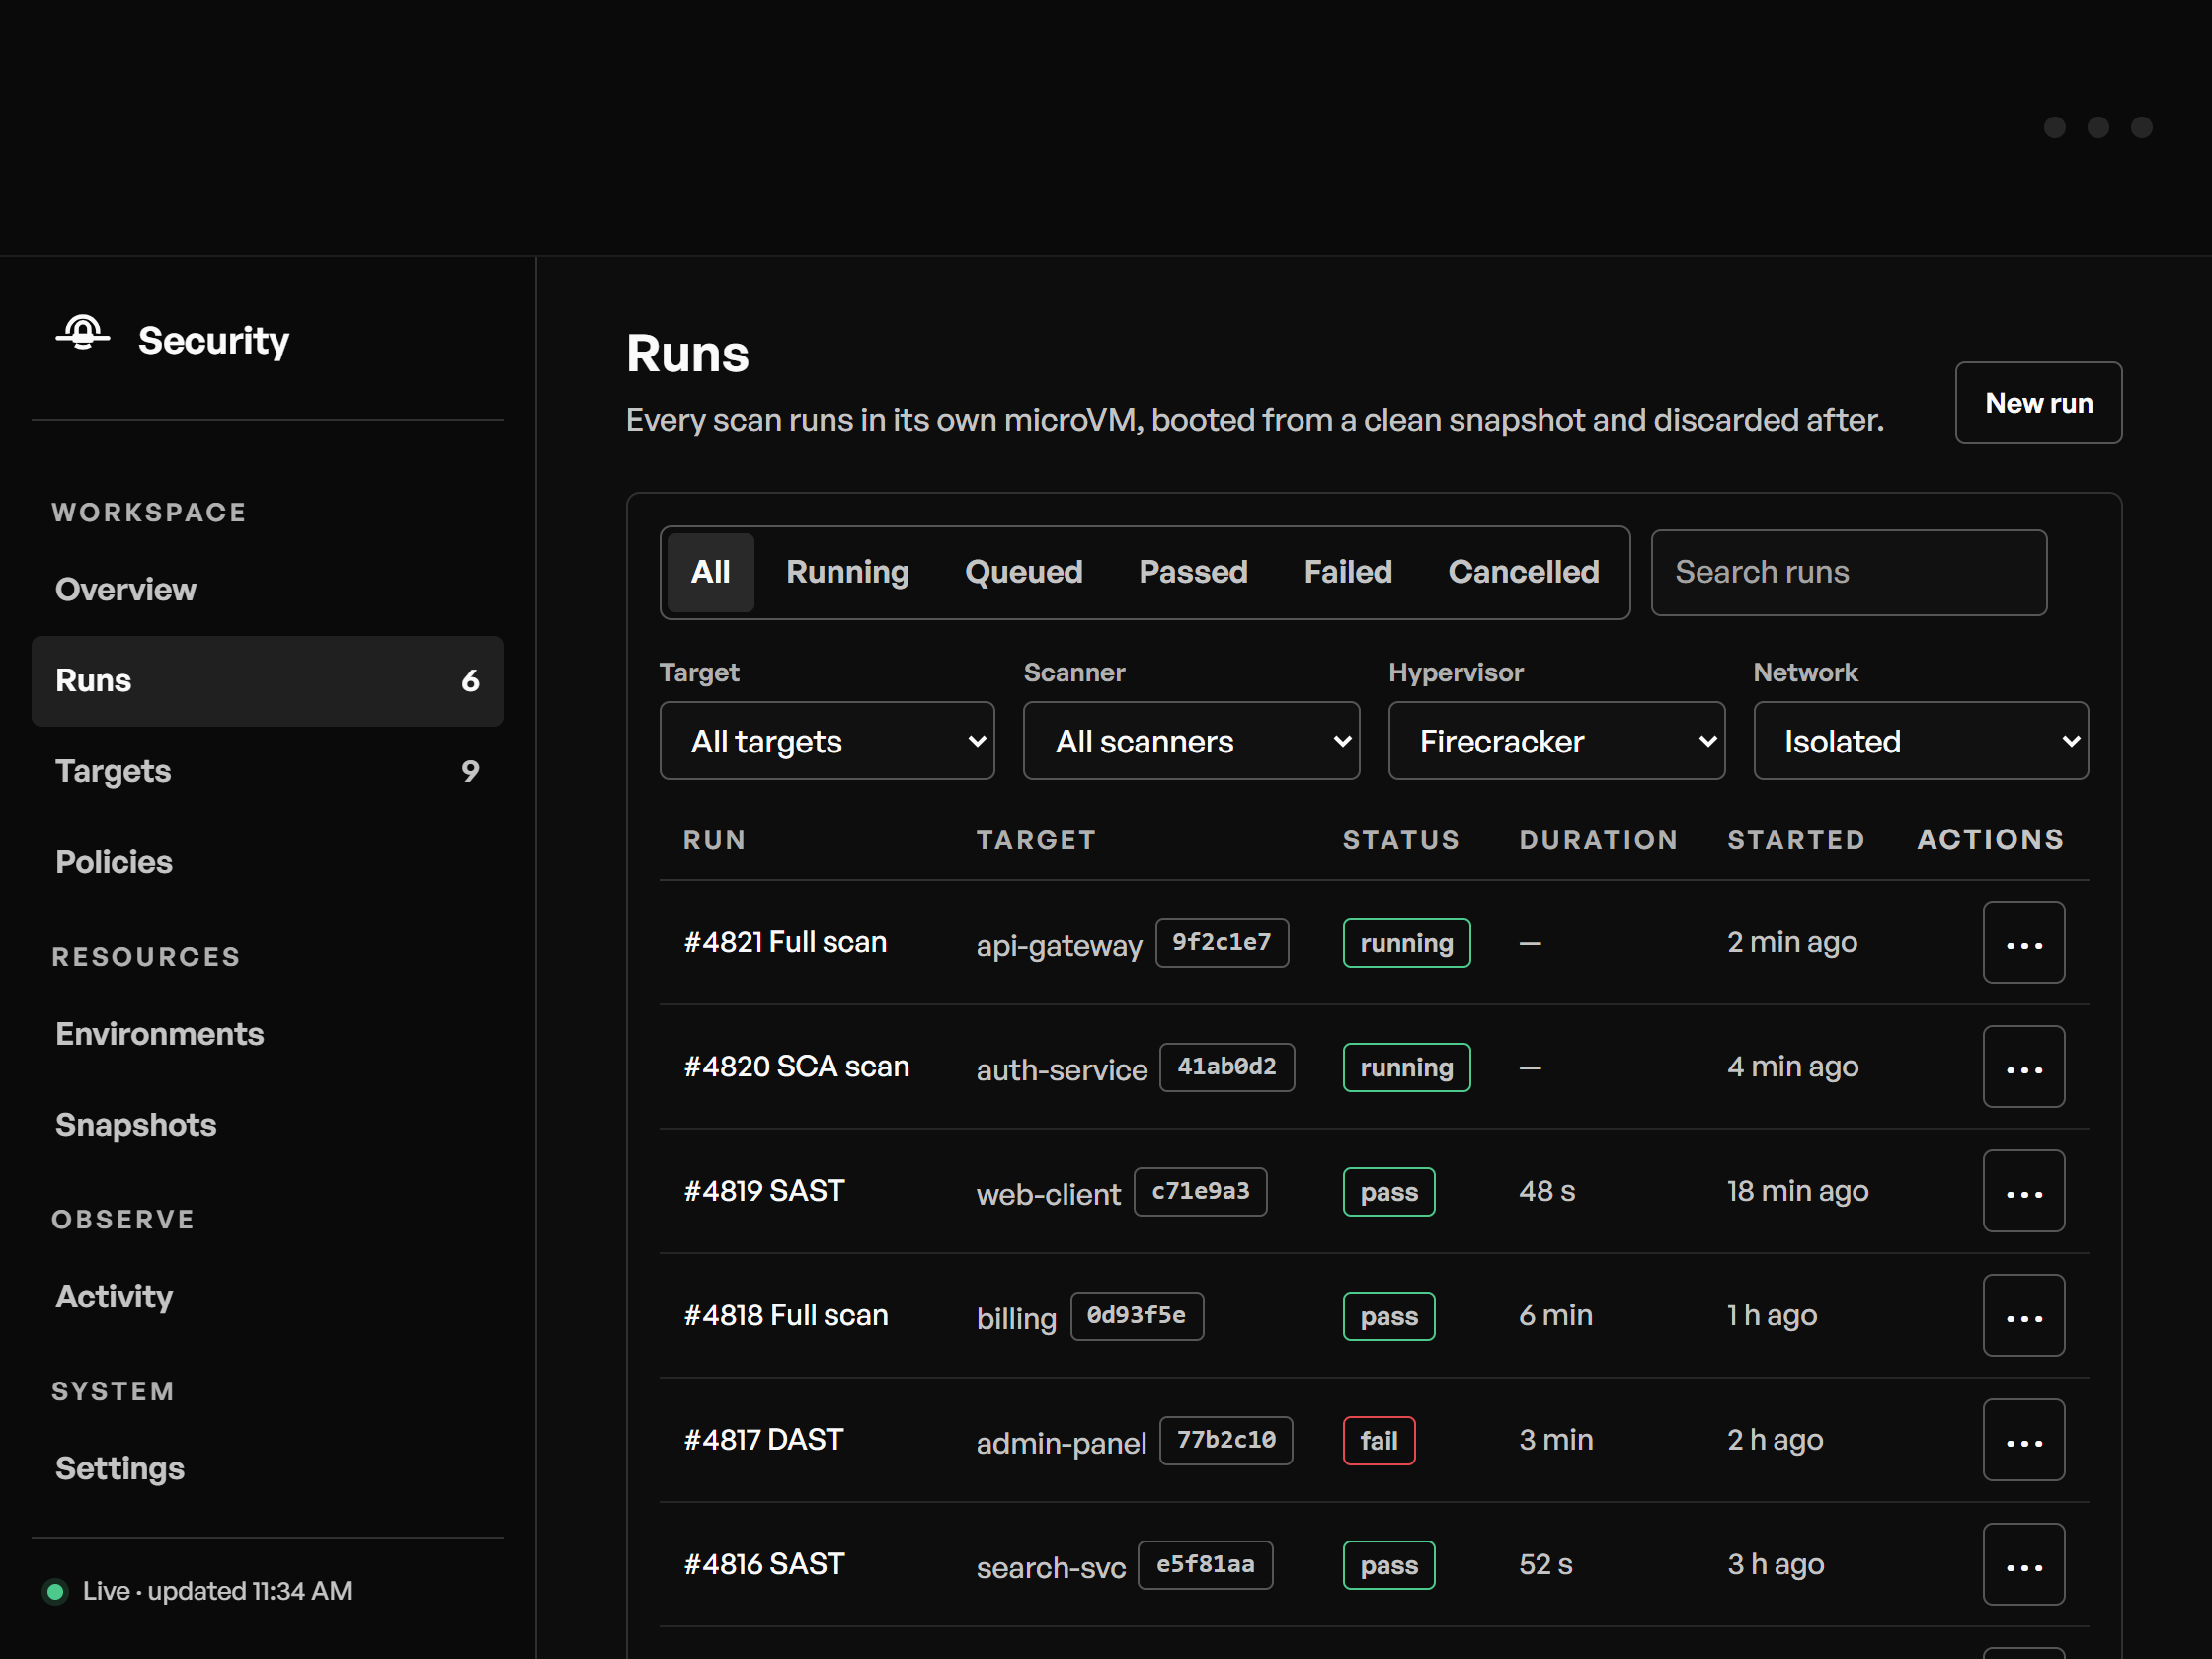Open run #4821 Full scan

(x=784, y=942)
